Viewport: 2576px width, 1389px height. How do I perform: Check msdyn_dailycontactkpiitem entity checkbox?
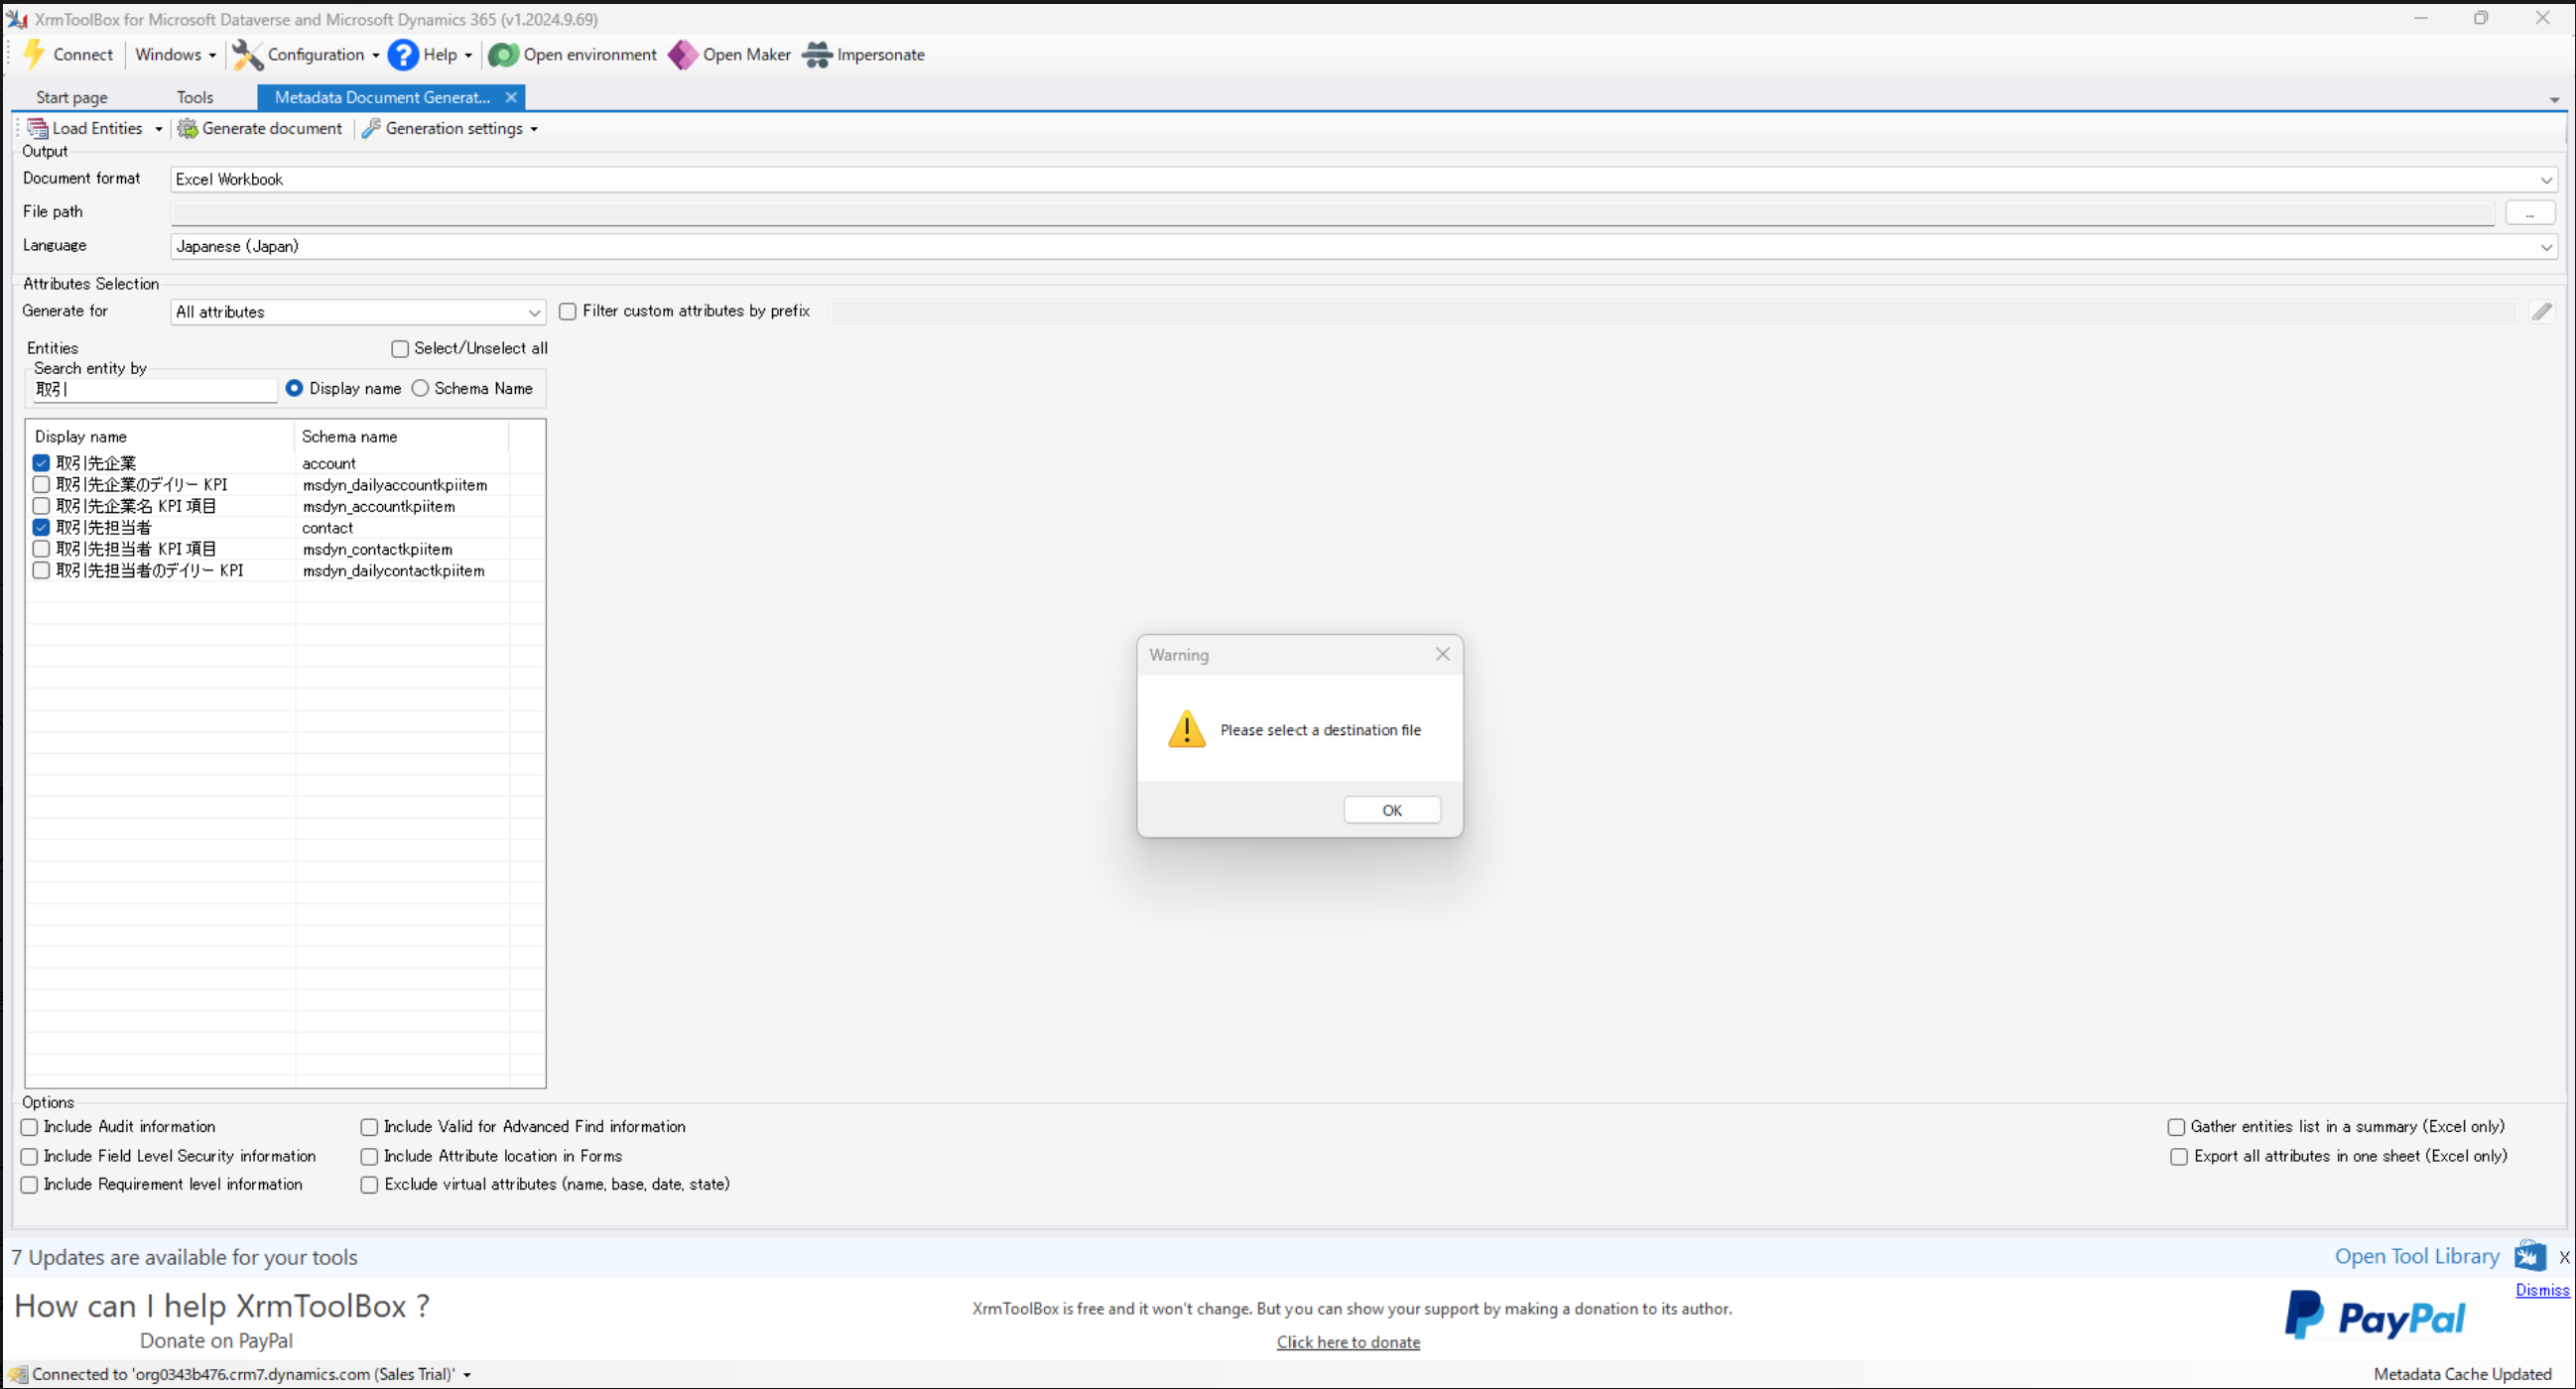[x=41, y=570]
